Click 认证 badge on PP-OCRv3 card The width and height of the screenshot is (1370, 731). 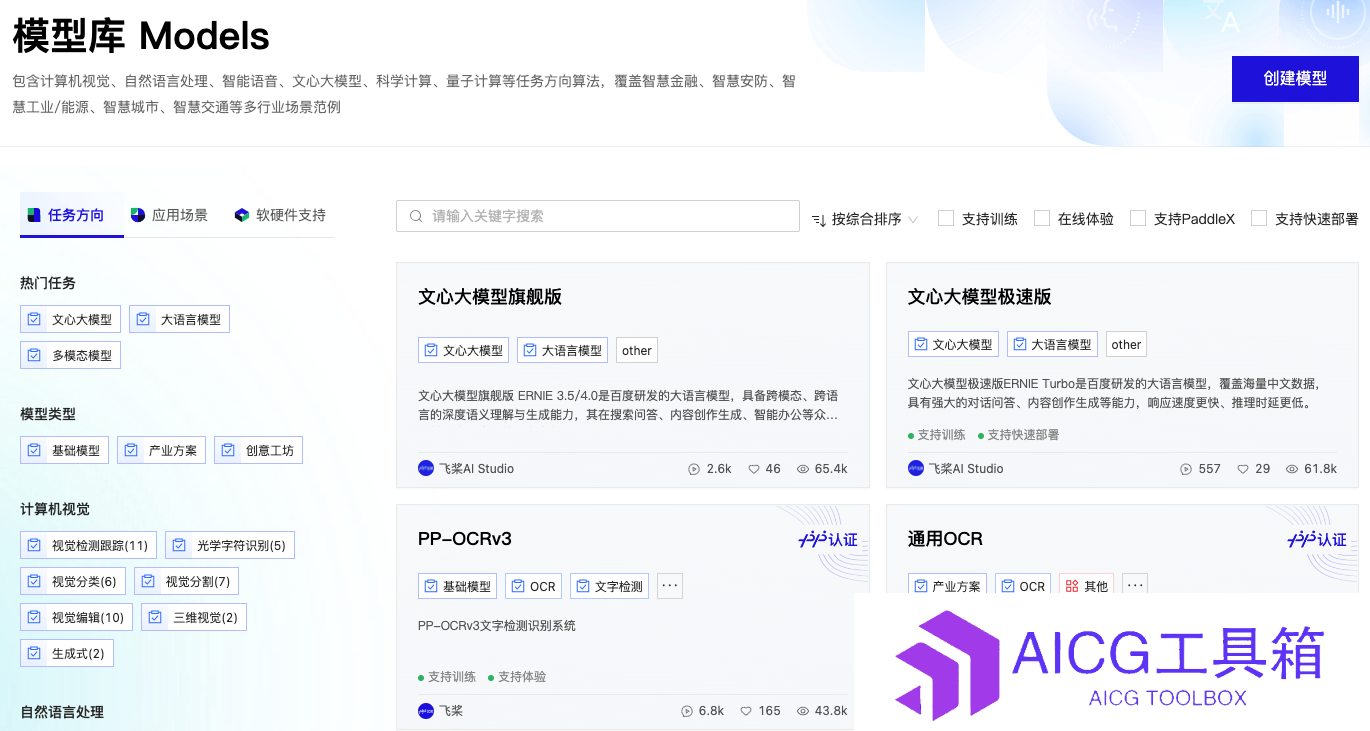click(827, 540)
